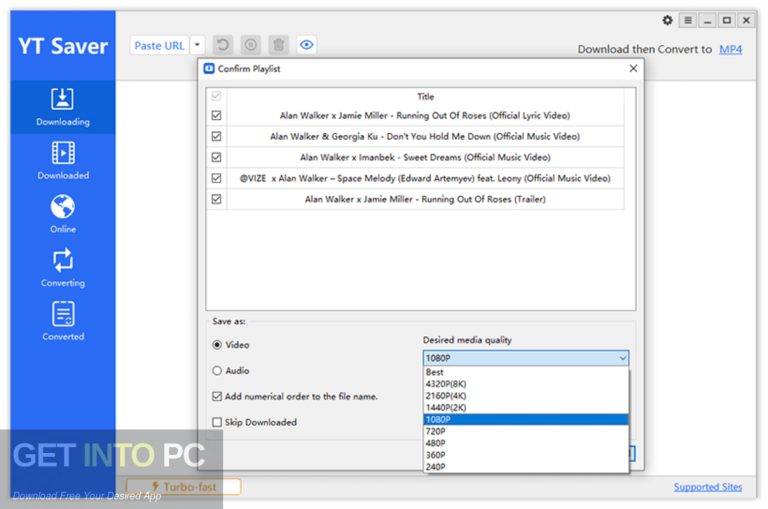Open the Converted files section

(x=63, y=321)
